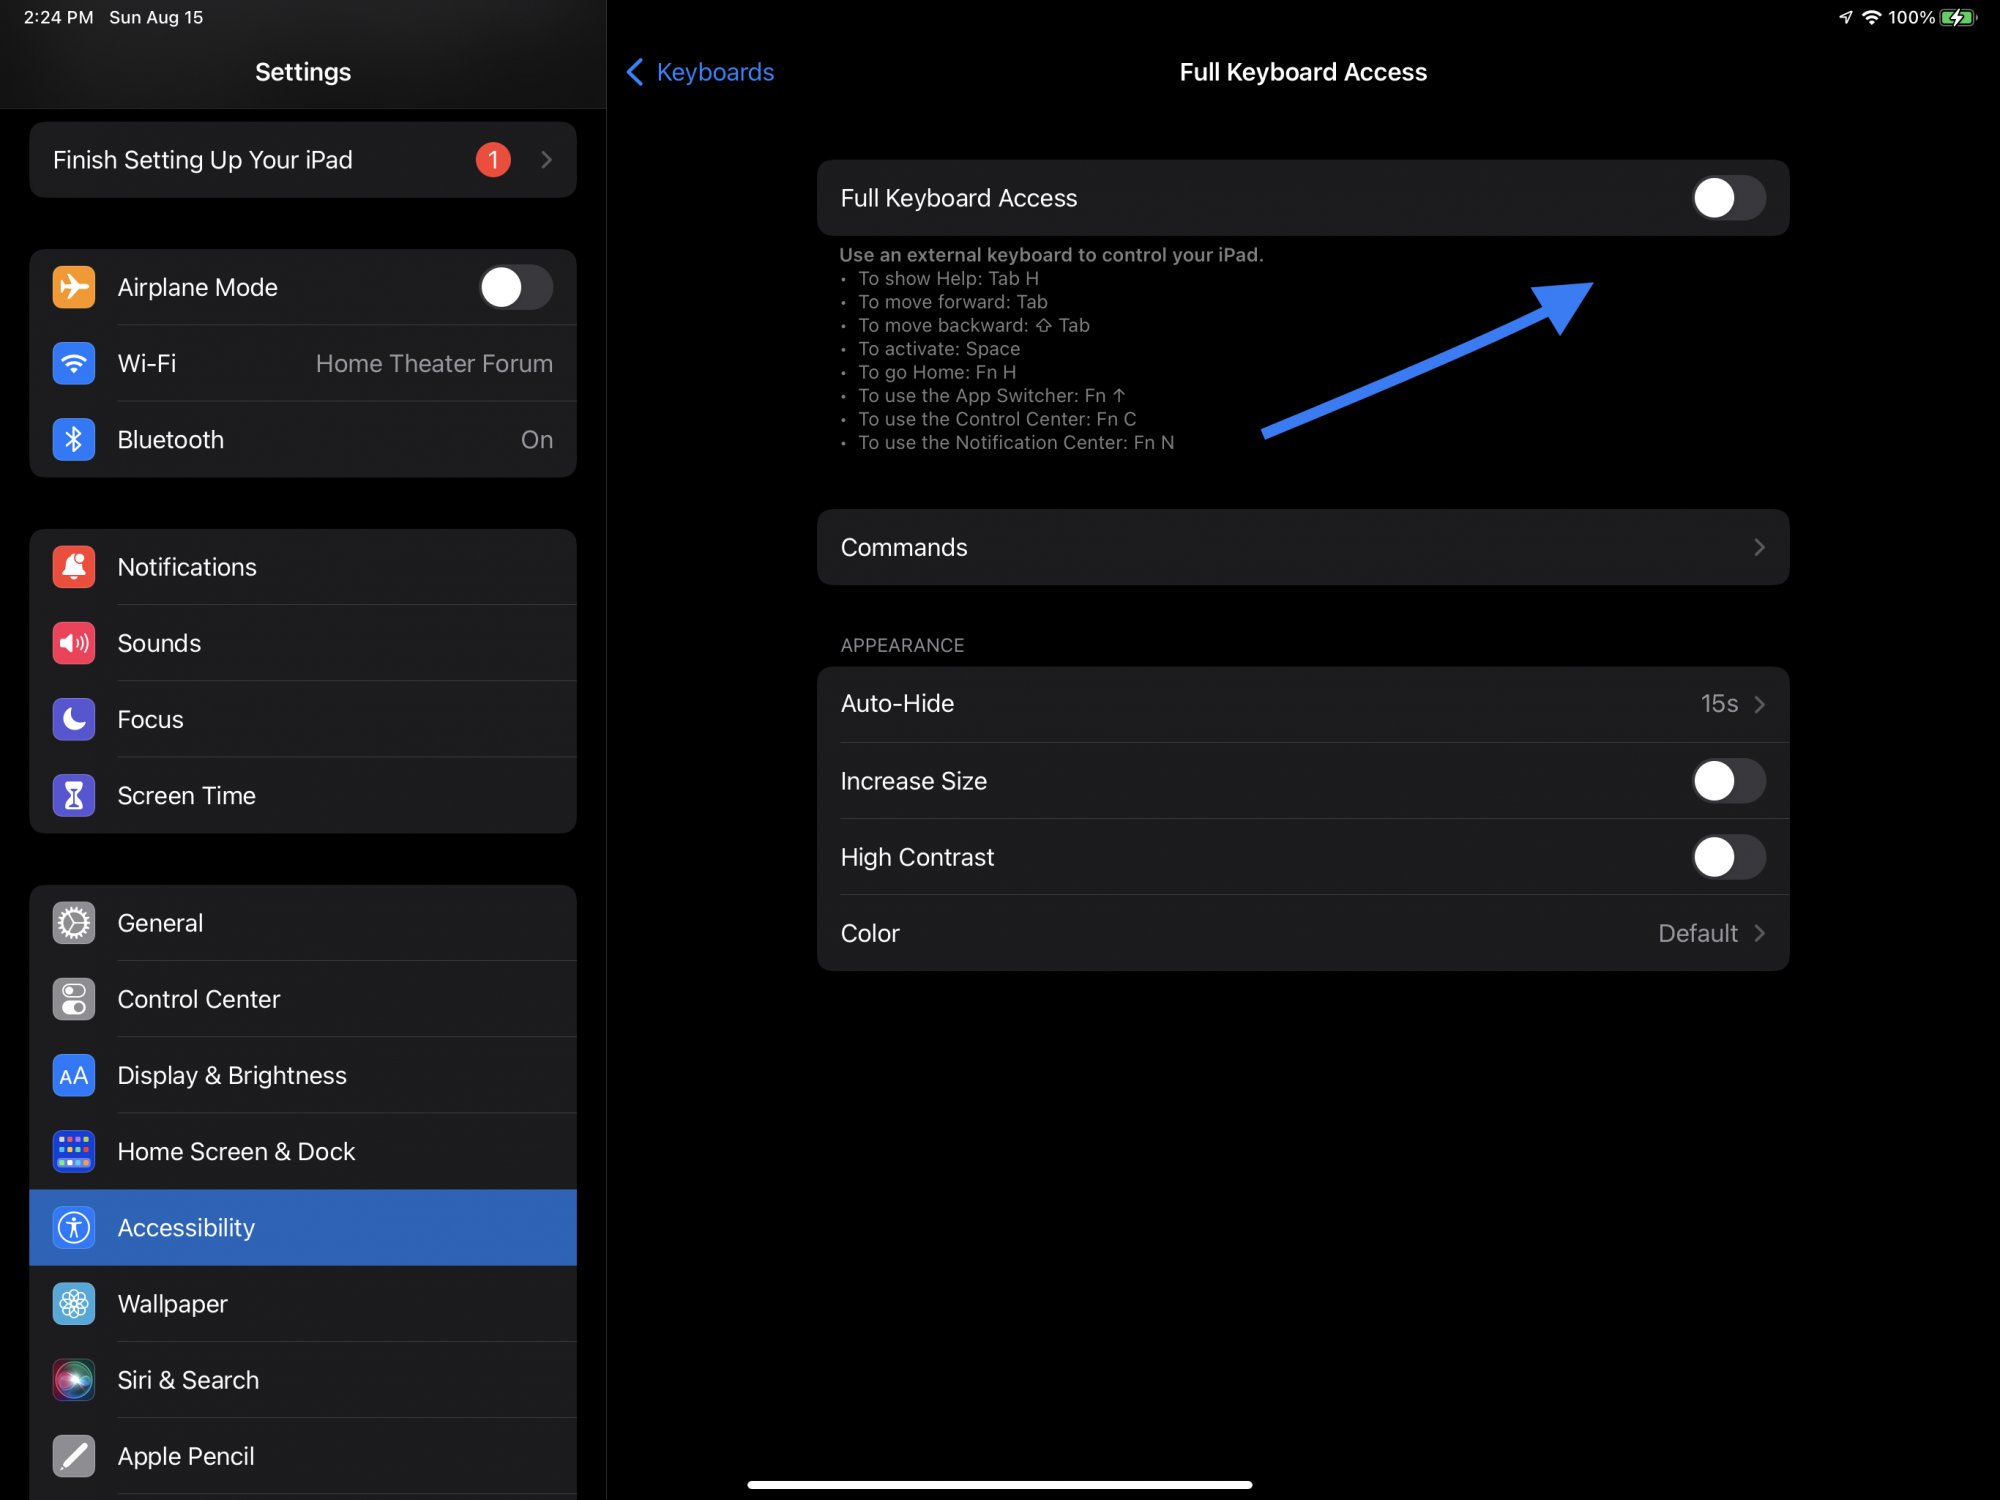Tap the Wi-Fi icon in sidebar
This screenshot has height=1500, width=2000.
tap(74, 363)
